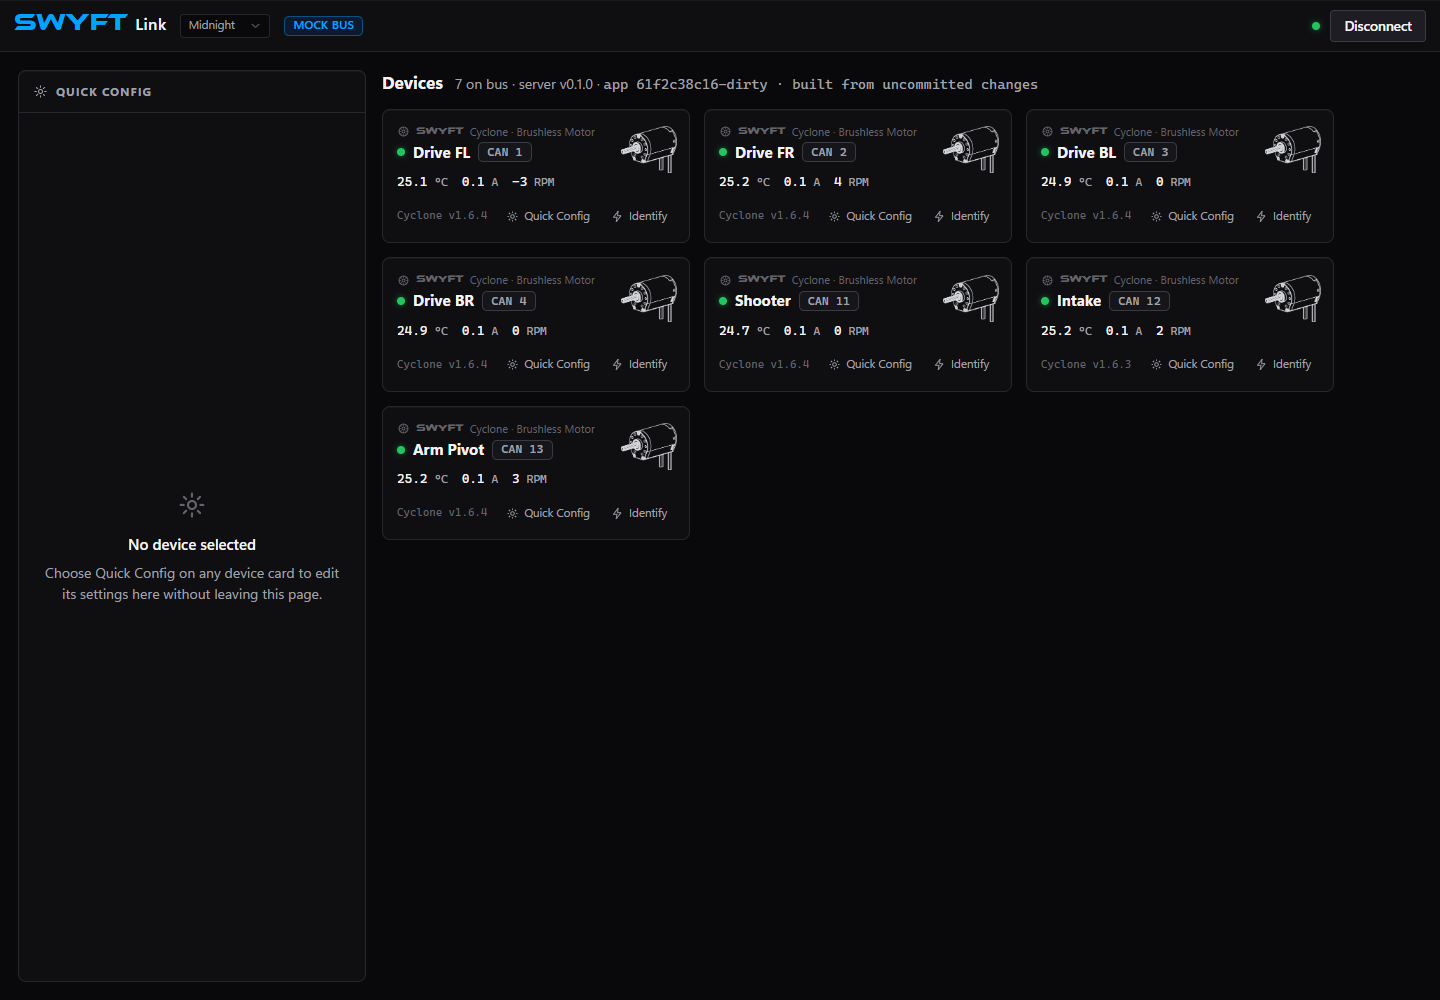Open Quick Config for Arm Pivot
This screenshot has width=1440, height=1000.
(549, 513)
